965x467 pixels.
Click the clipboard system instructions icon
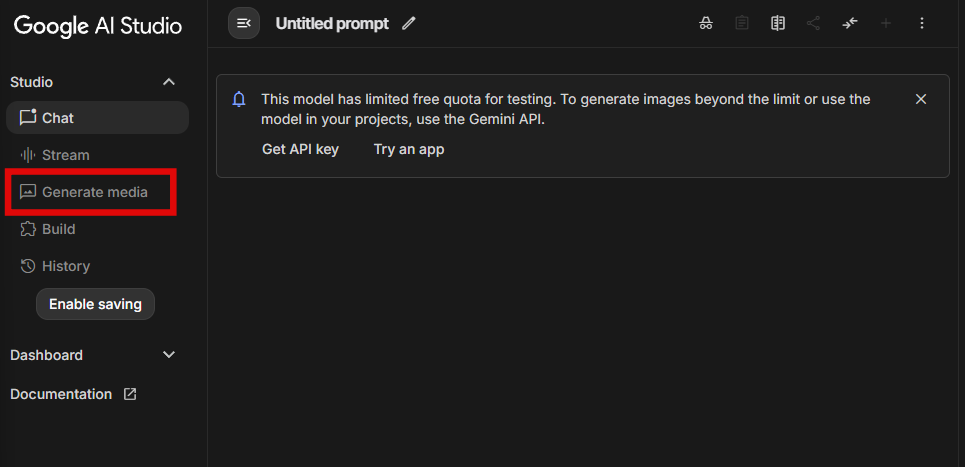point(742,23)
